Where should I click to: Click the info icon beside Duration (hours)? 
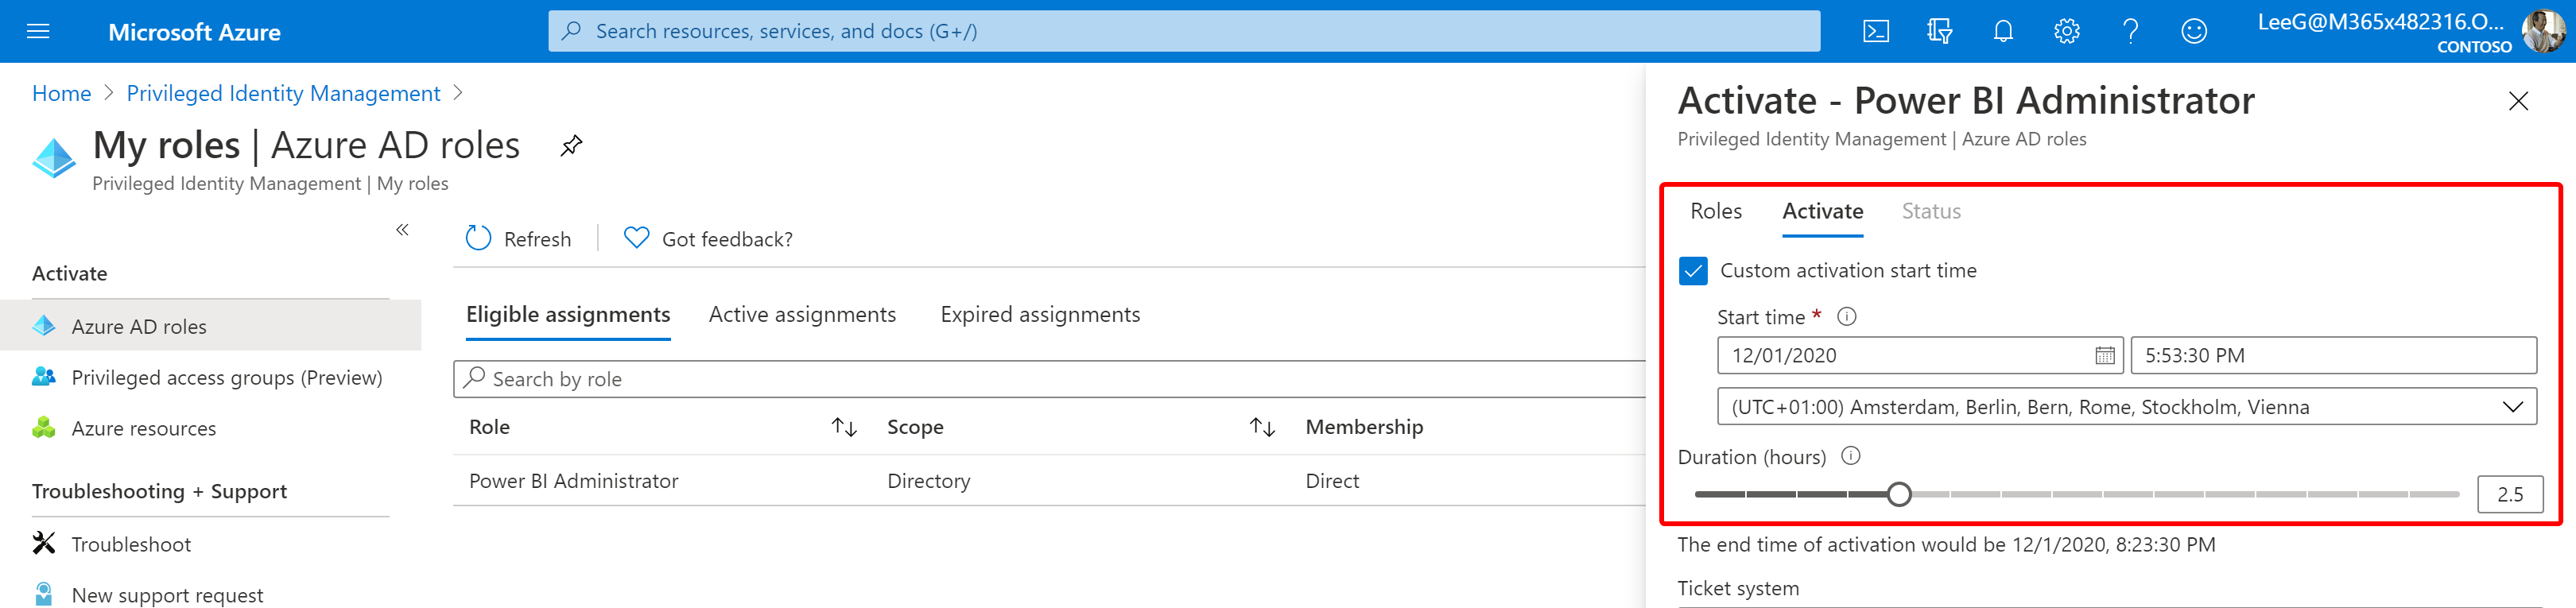1851,456
